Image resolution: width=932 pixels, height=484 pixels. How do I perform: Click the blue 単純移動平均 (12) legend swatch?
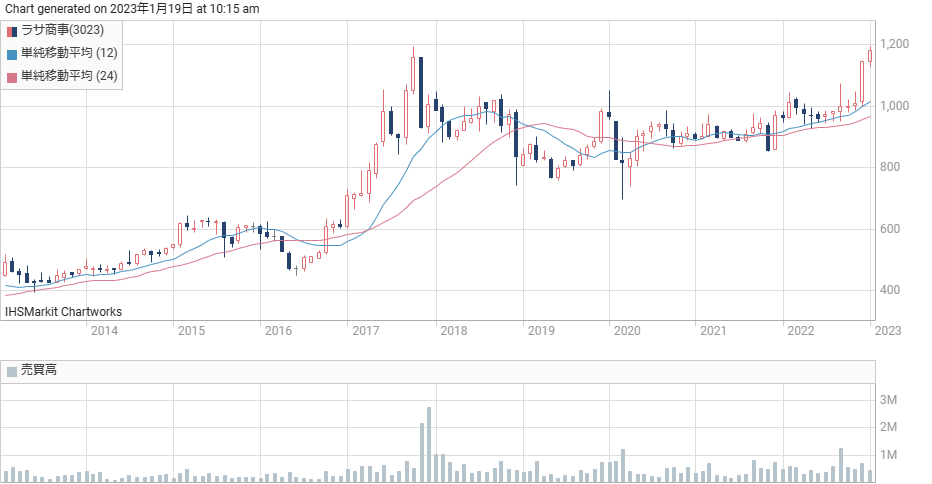[x=12, y=55]
